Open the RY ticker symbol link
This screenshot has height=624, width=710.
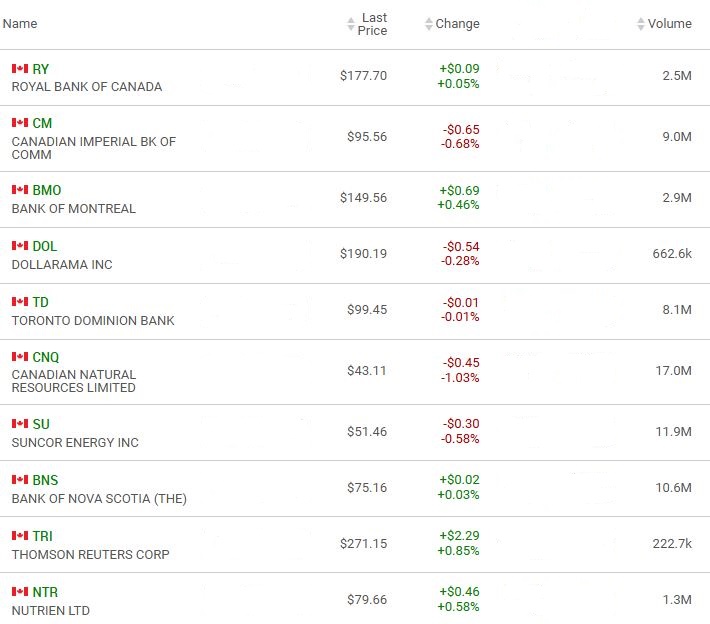[x=40, y=69]
